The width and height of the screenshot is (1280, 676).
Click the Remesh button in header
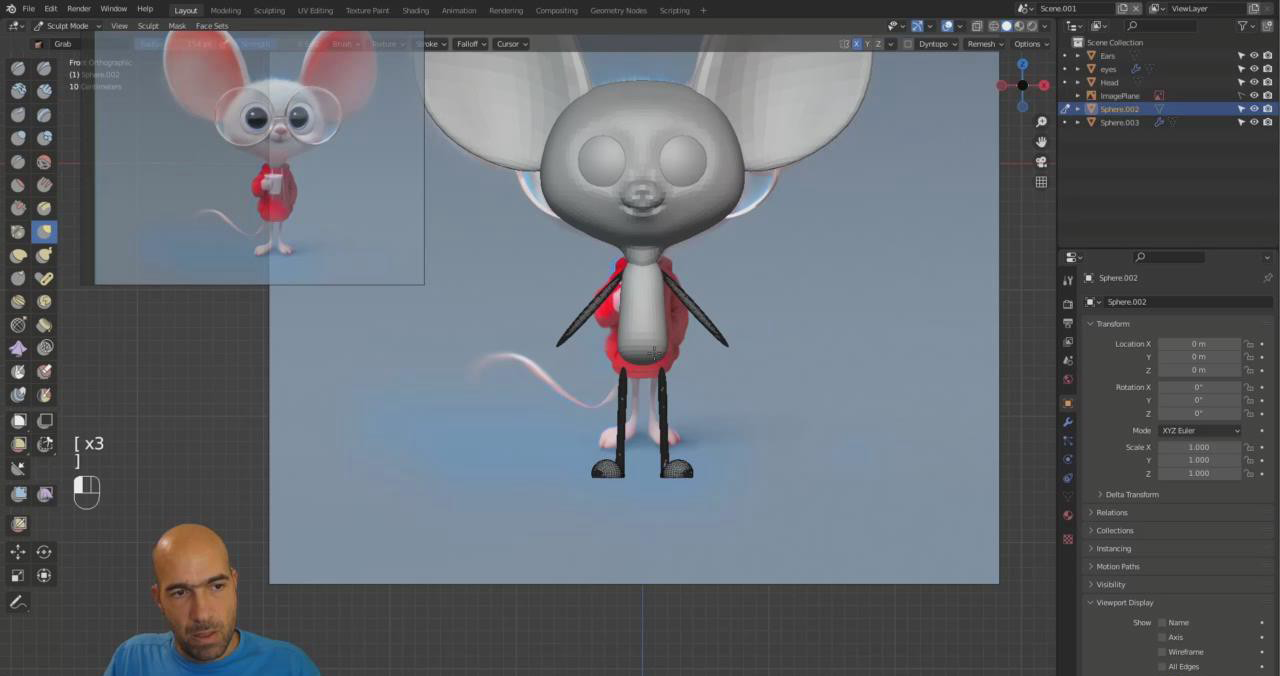pos(984,44)
